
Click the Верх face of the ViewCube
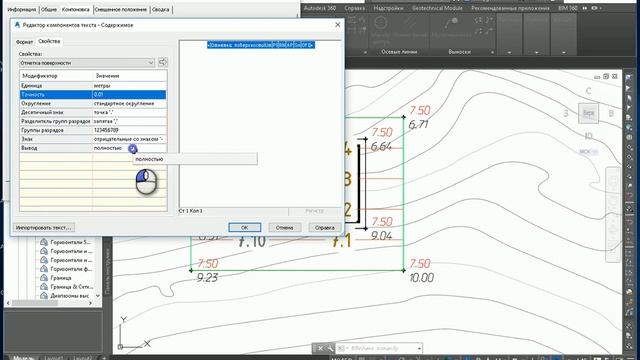pyautogui.click(x=589, y=113)
